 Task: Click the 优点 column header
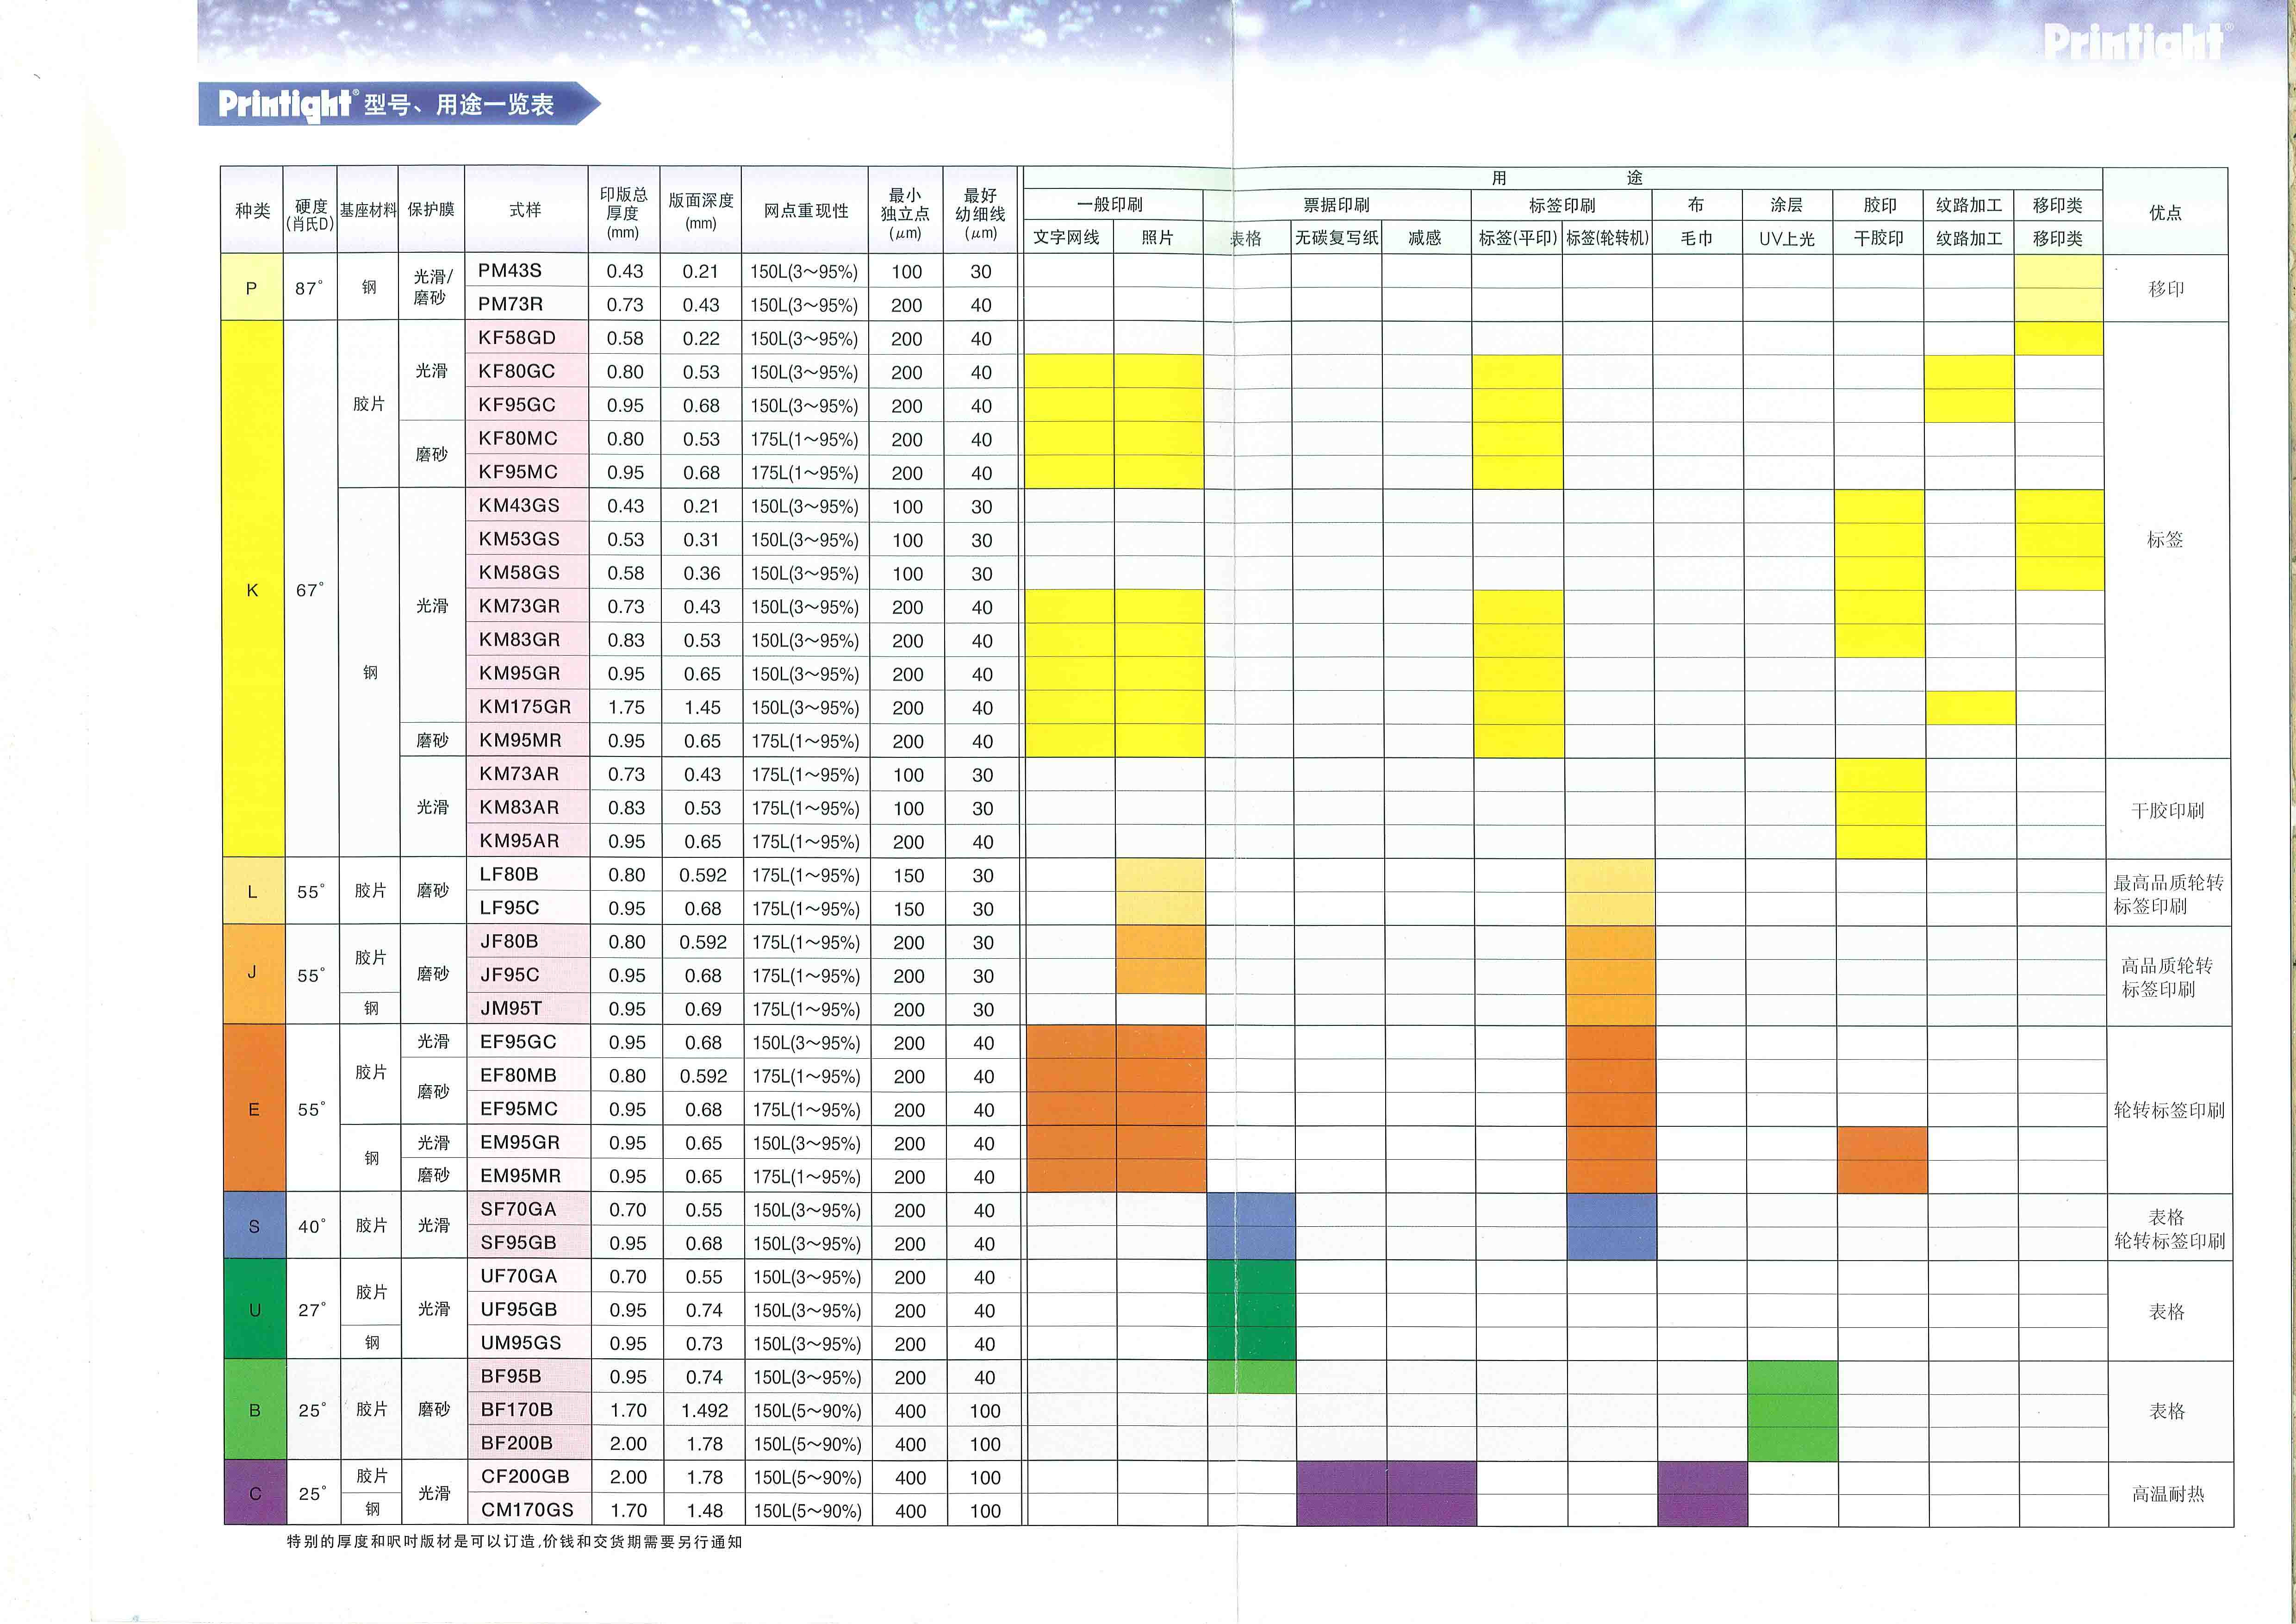(2166, 212)
